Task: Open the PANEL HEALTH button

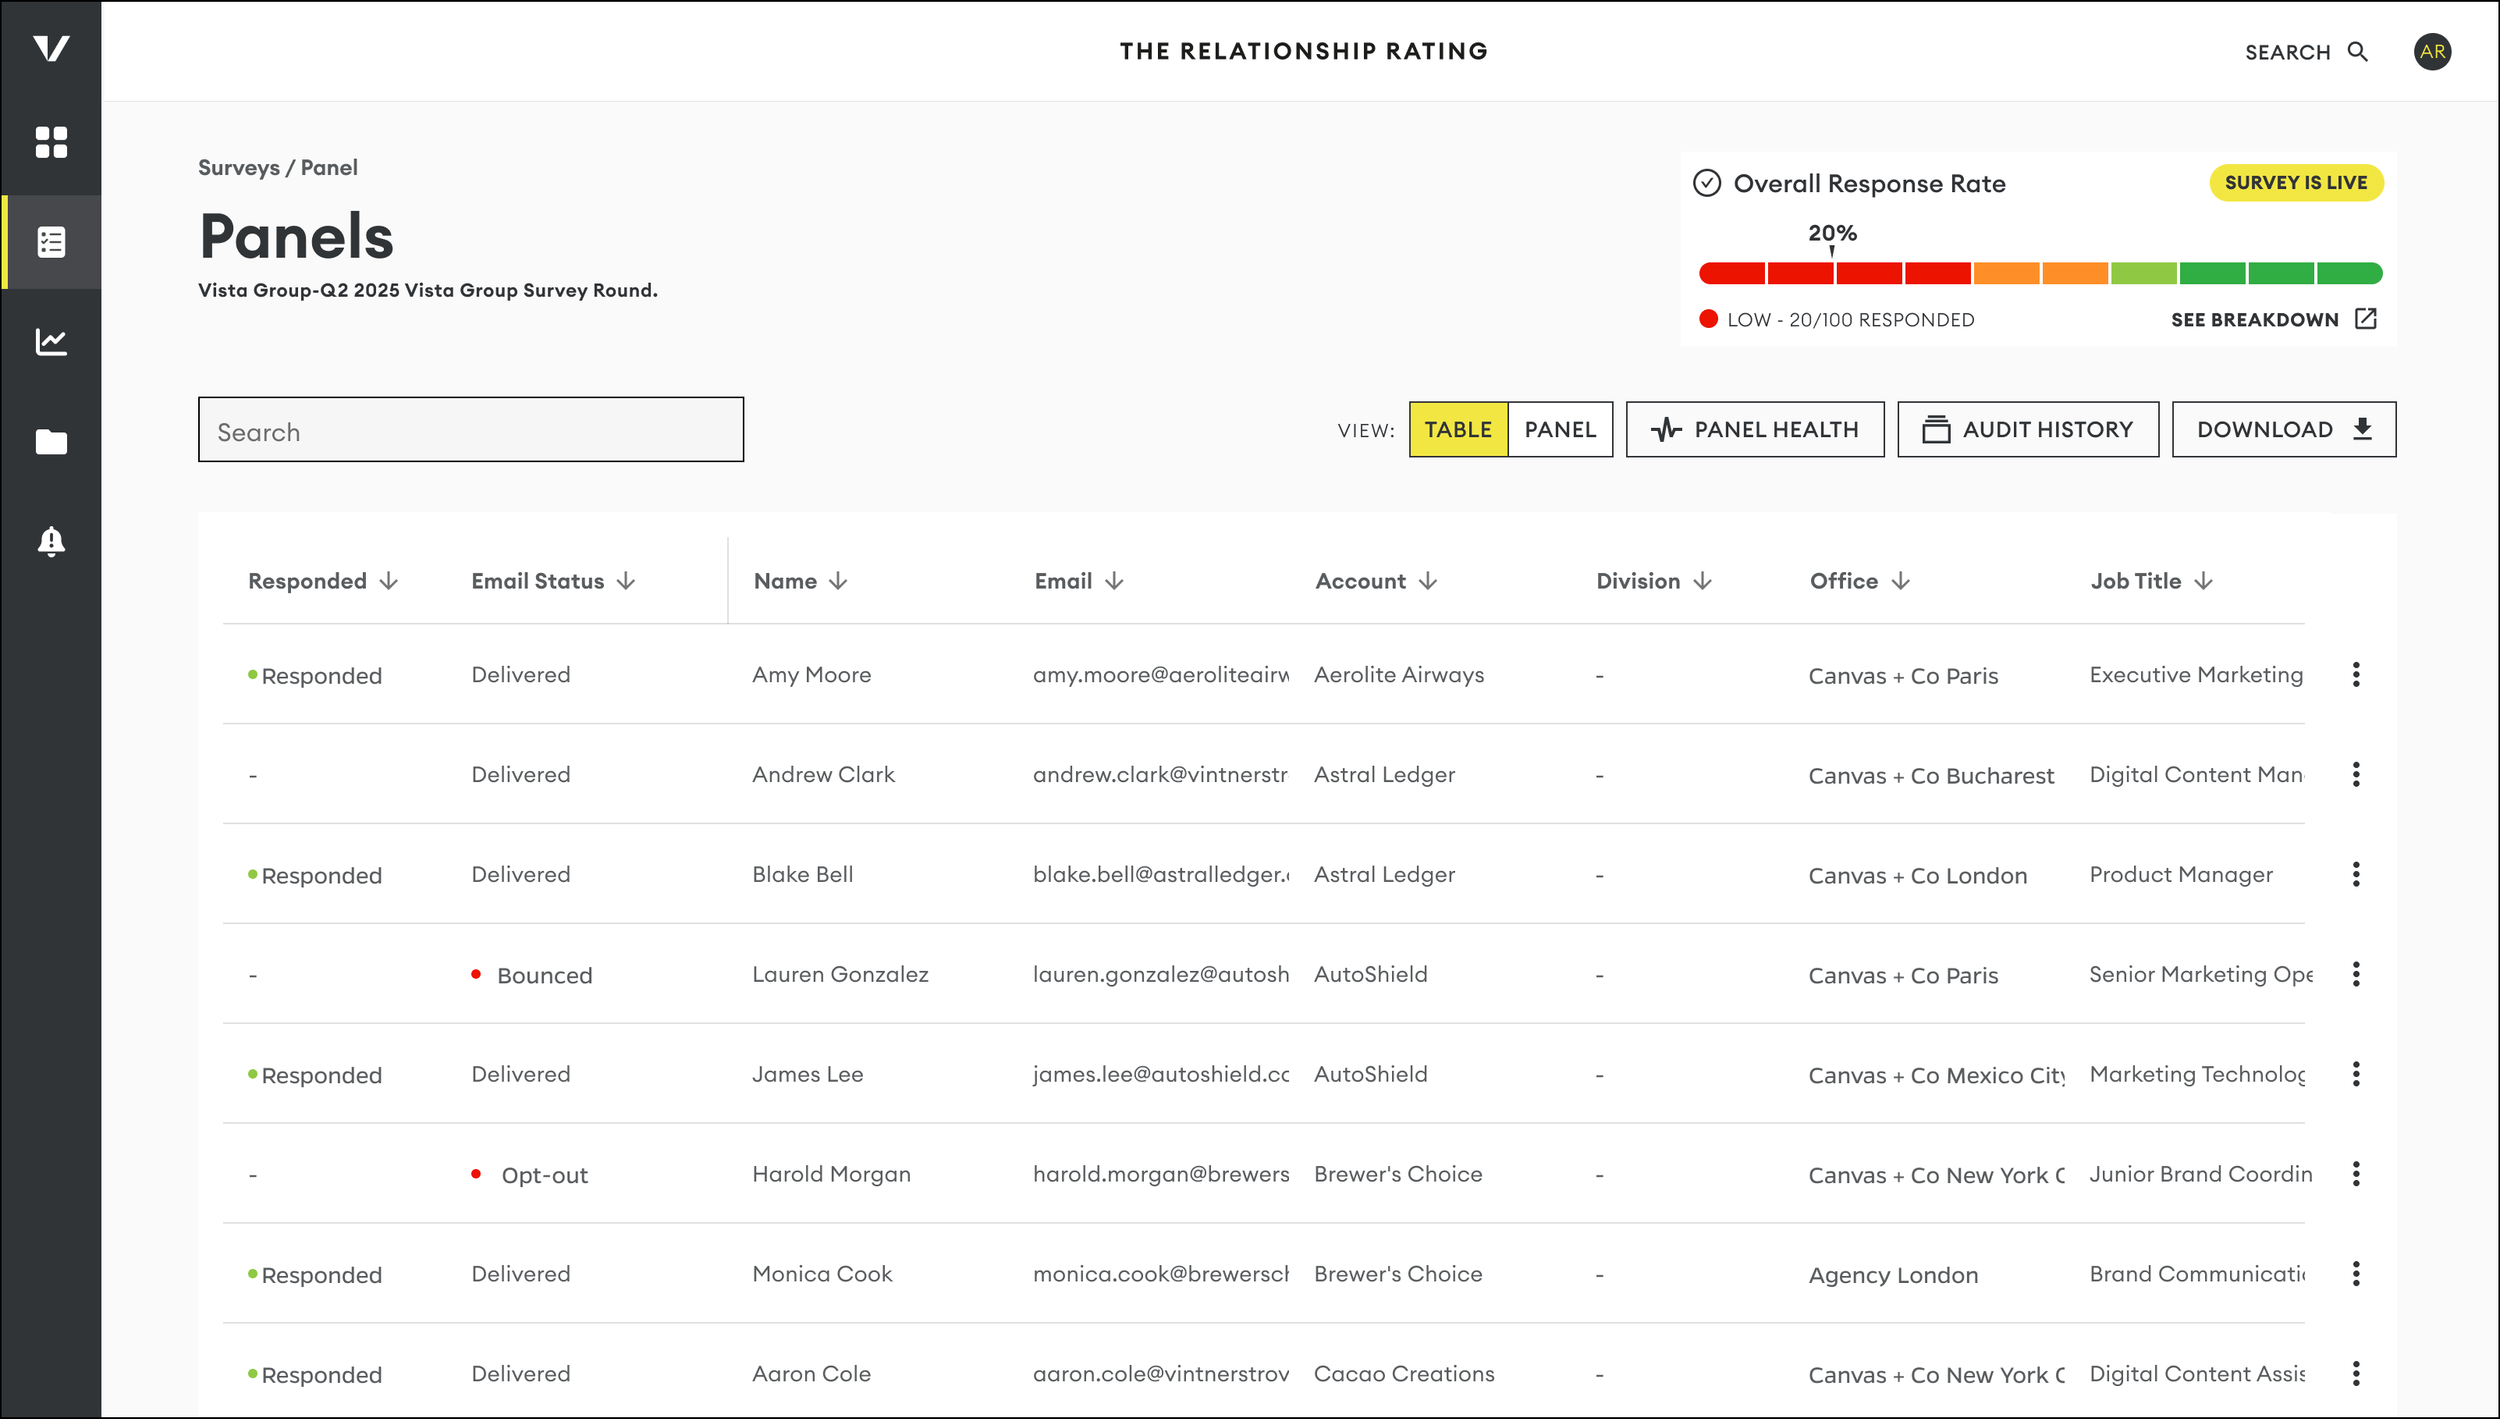Action: point(1754,430)
